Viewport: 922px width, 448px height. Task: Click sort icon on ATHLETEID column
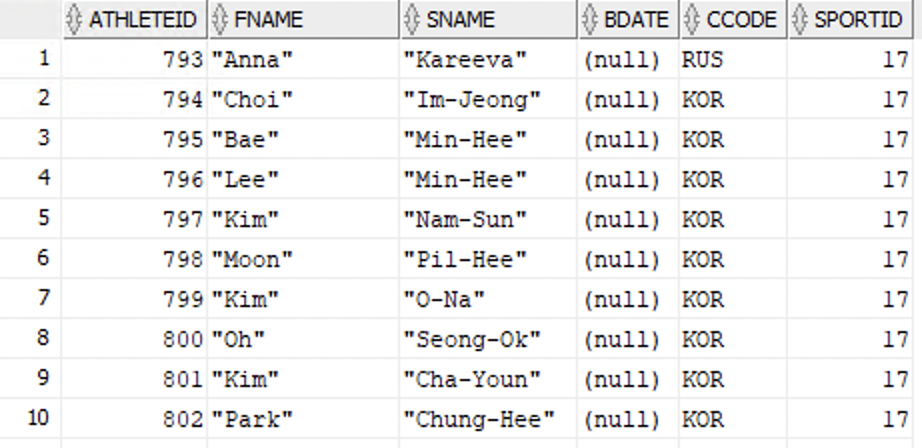pyautogui.click(x=73, y=20)
